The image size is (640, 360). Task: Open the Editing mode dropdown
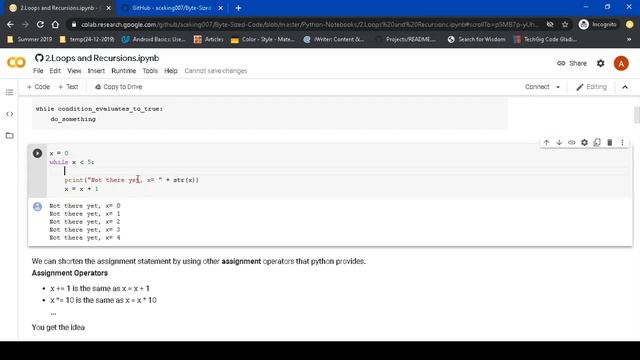[591, 87]
